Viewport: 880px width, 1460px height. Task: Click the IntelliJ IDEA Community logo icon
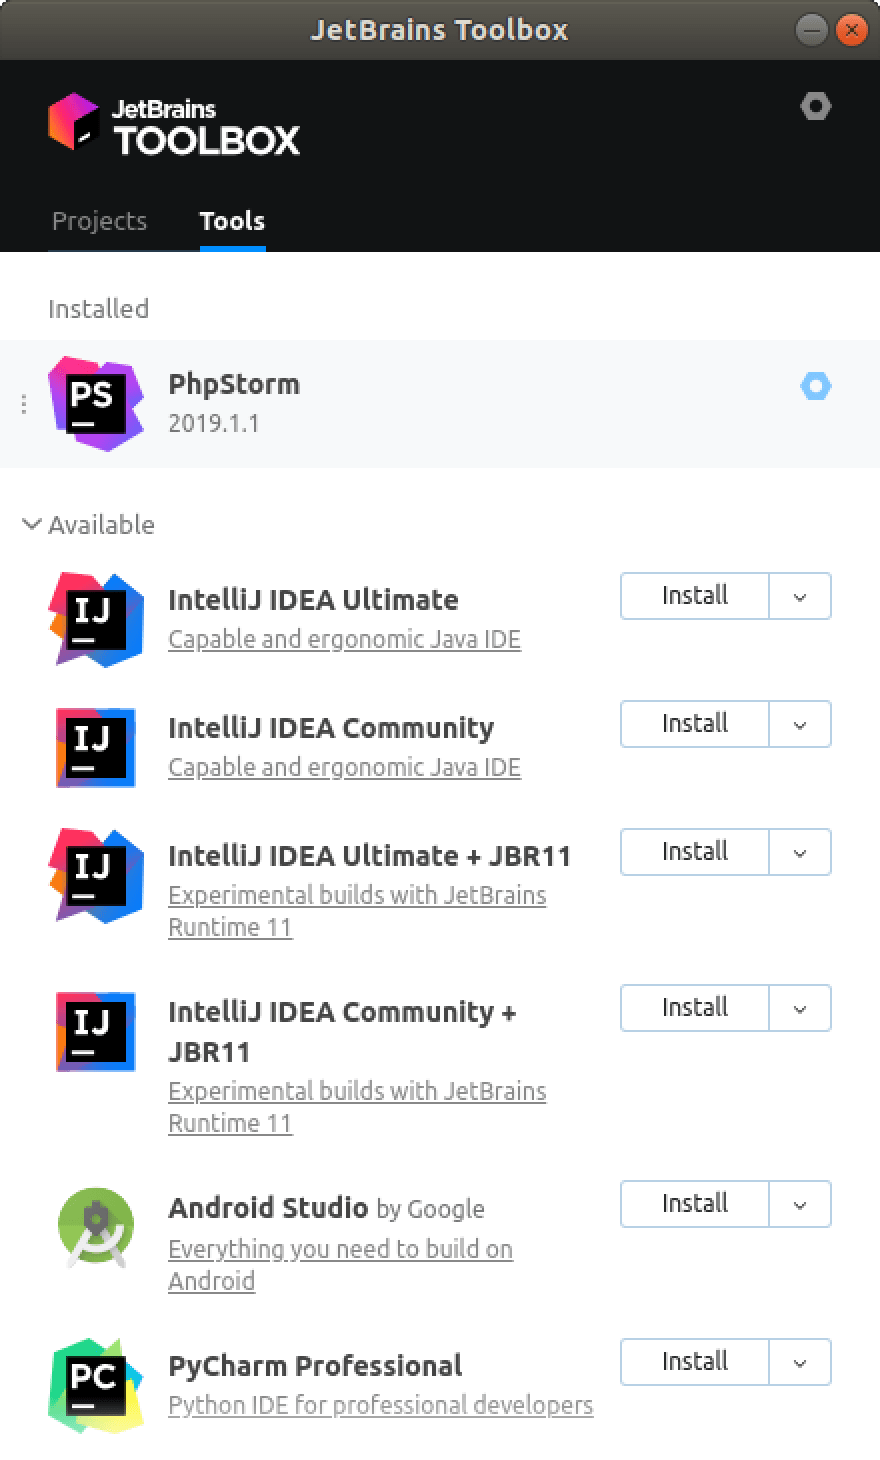(96, 747)
